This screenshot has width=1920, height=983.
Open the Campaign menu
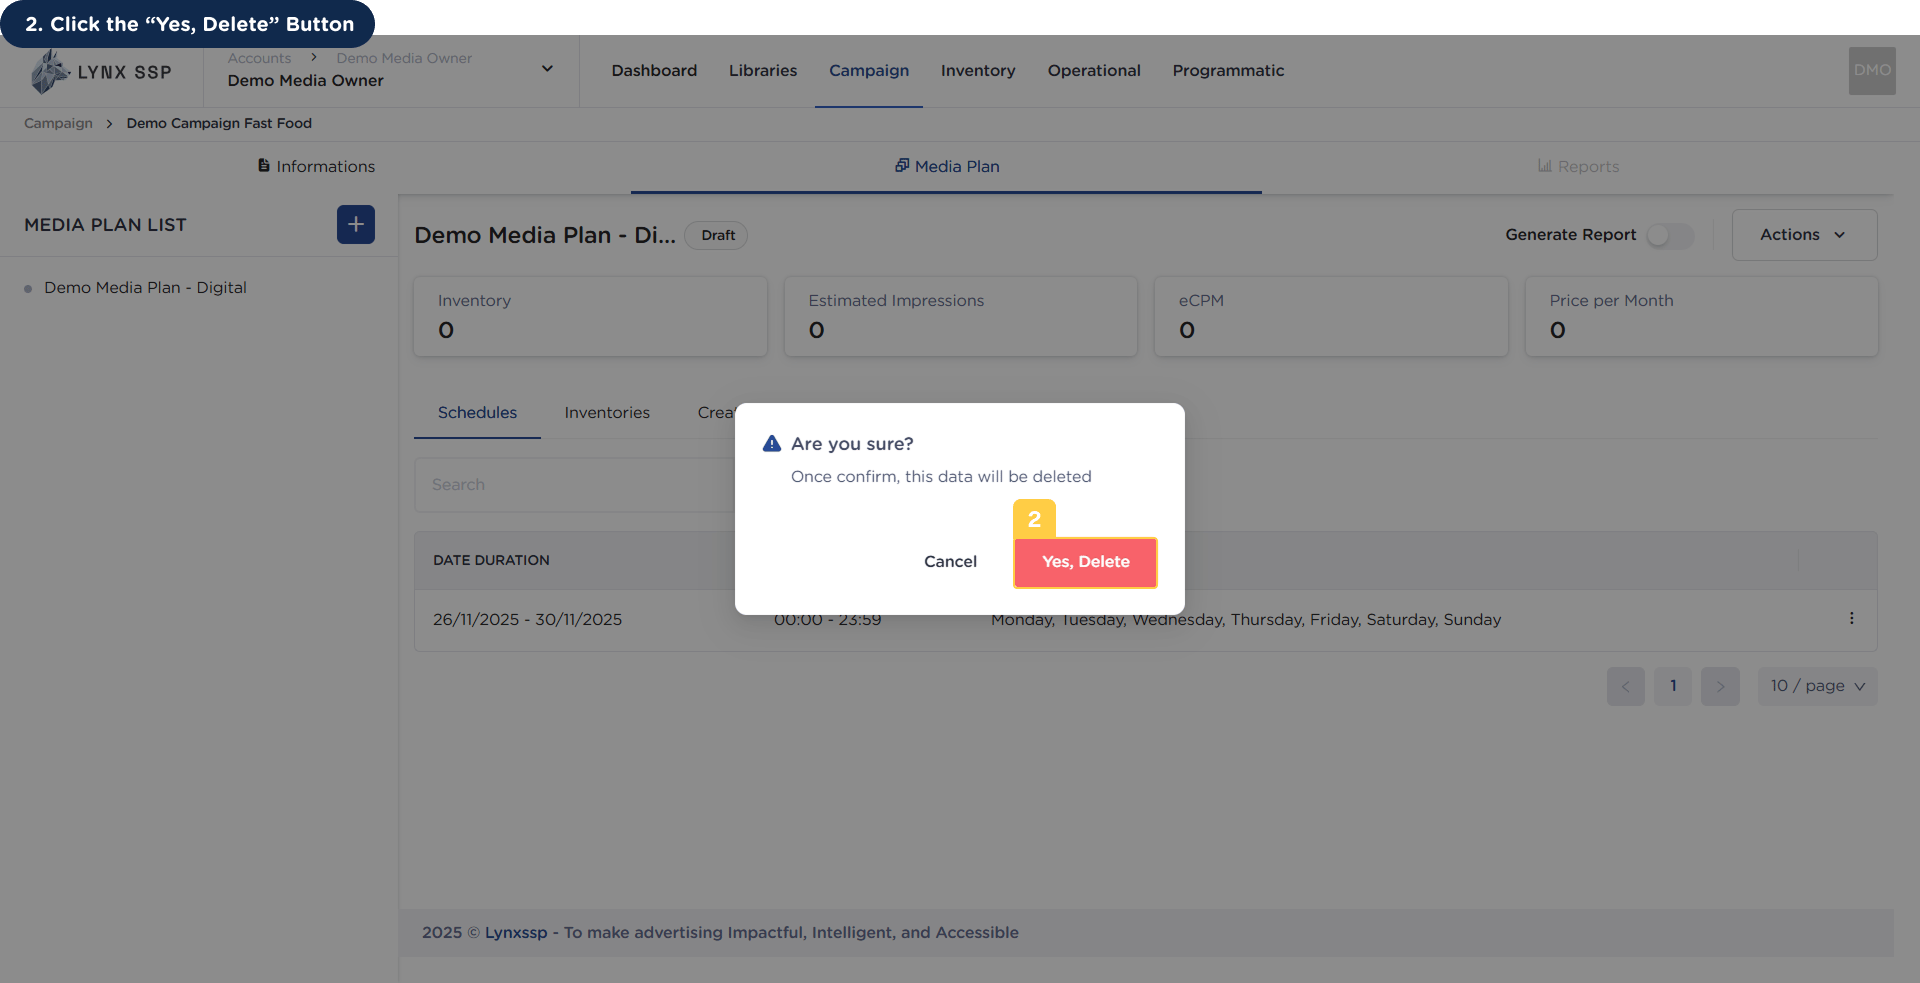click(x=869, y=71)
